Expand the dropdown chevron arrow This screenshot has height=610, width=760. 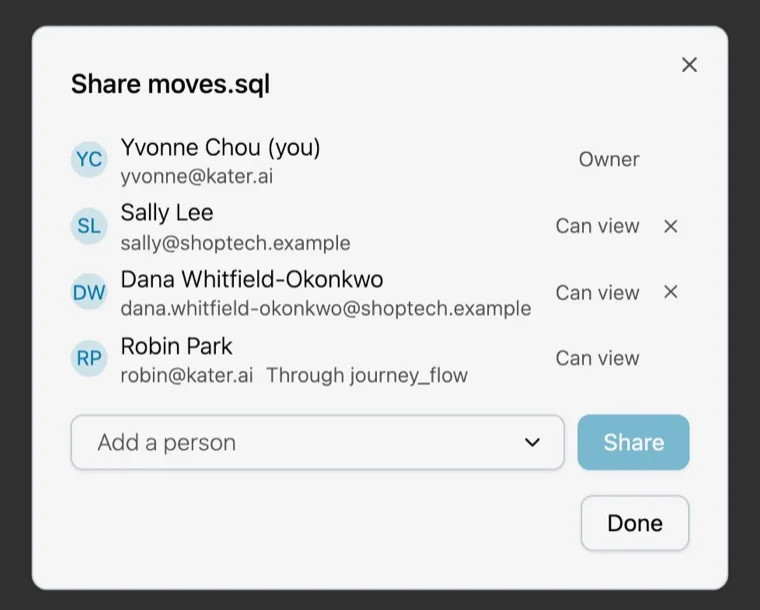(x=532, y=442)
